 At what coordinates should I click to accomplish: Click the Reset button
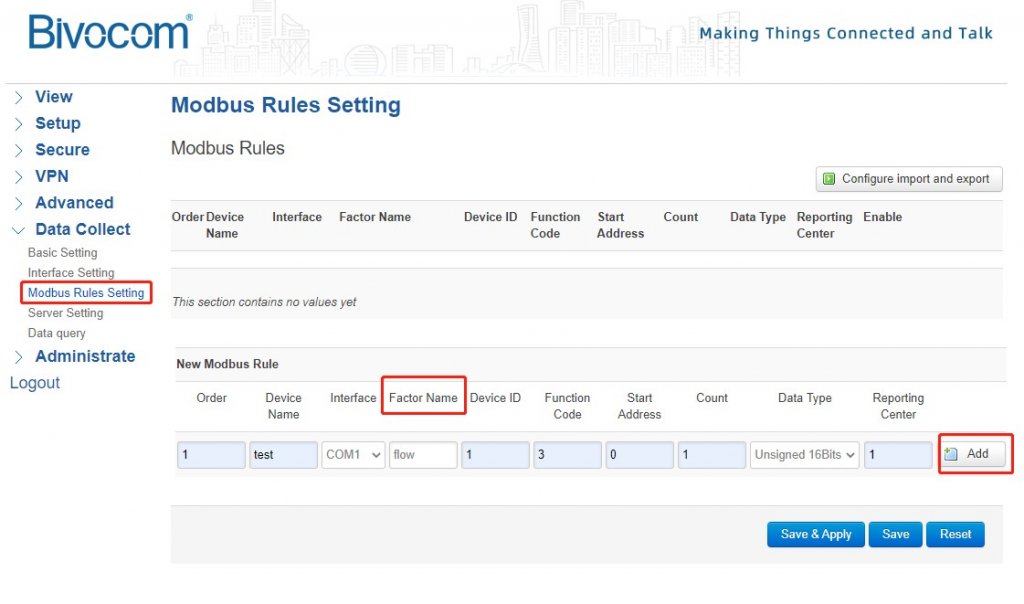click(x=955, y=534)
